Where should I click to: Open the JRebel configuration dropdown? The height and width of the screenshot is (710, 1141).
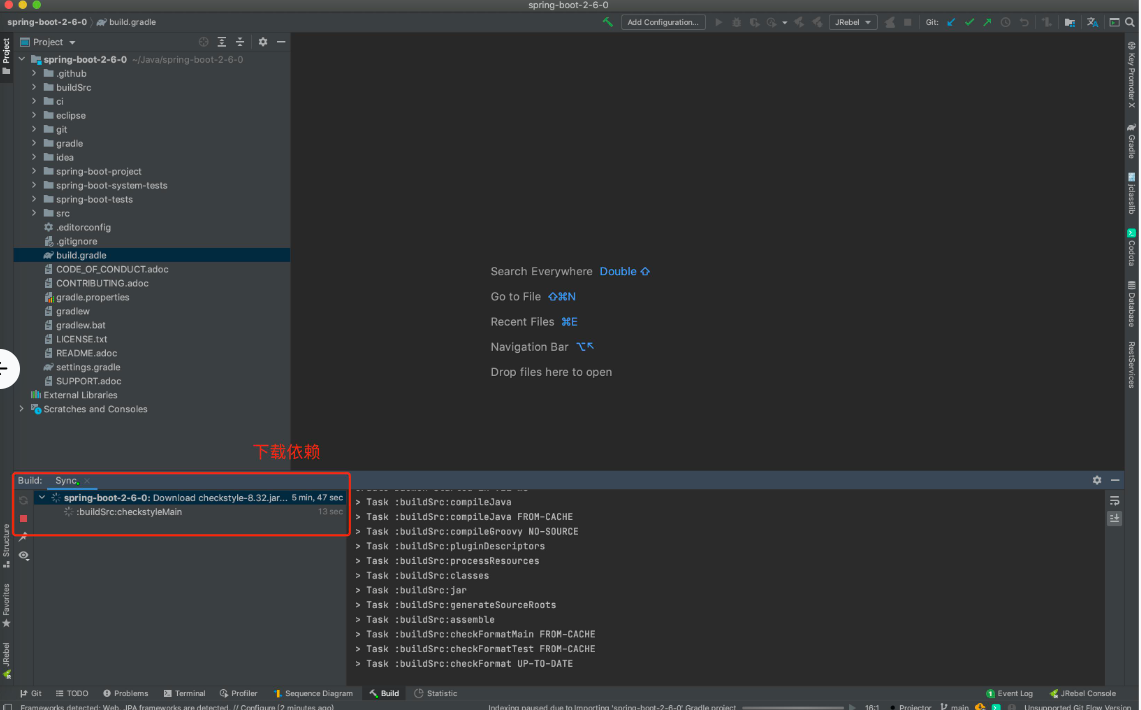tap(852, 23)
